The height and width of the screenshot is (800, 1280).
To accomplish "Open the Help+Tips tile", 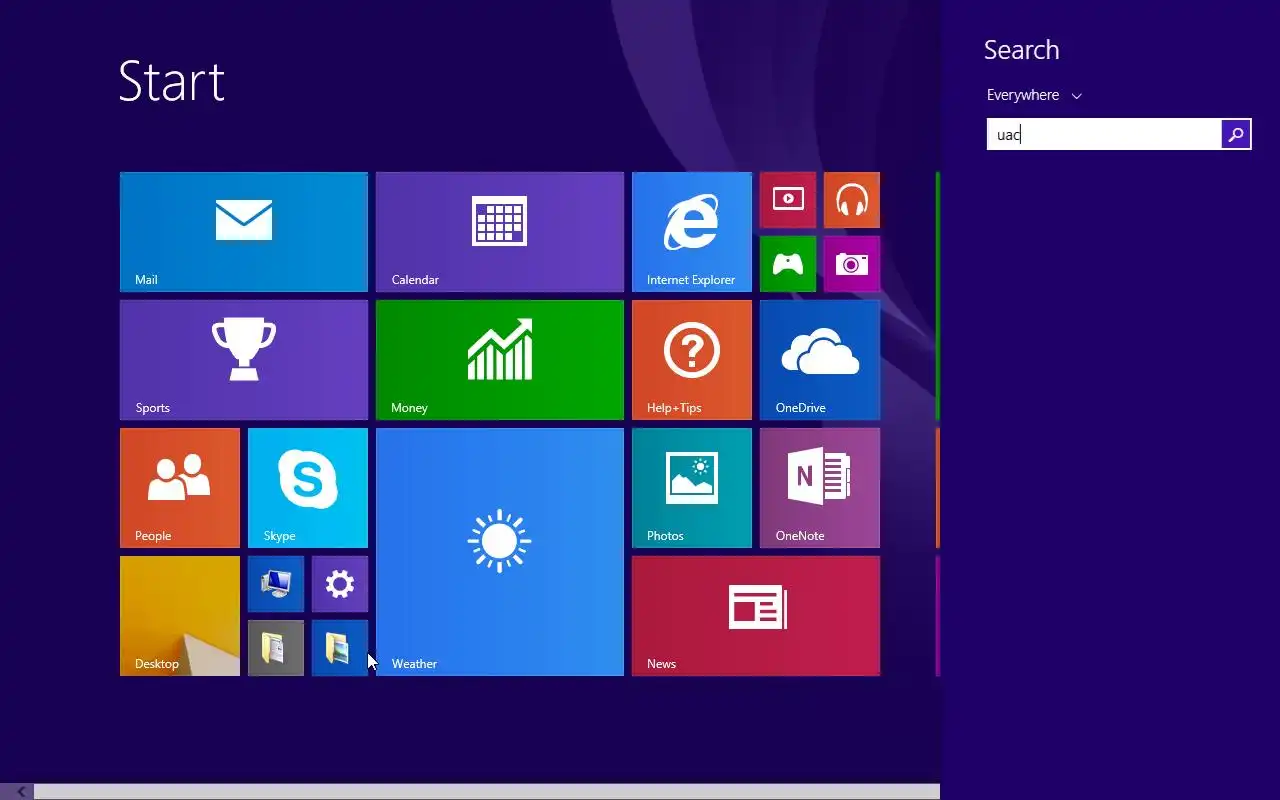I will [x=692, y=360].
